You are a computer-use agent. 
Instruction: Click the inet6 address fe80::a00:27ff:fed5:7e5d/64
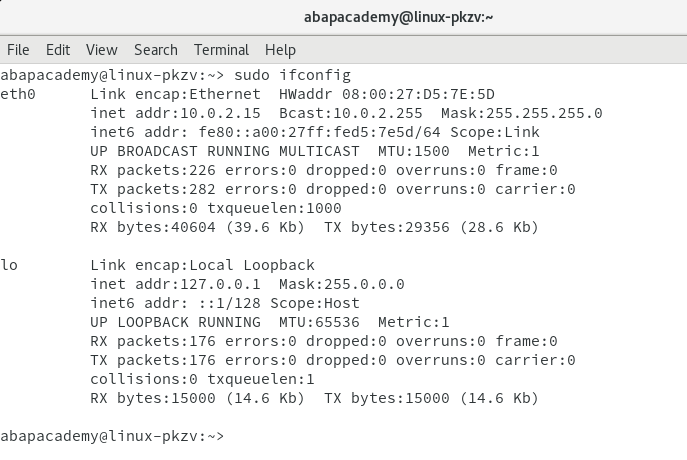click(x=319, y=132)
